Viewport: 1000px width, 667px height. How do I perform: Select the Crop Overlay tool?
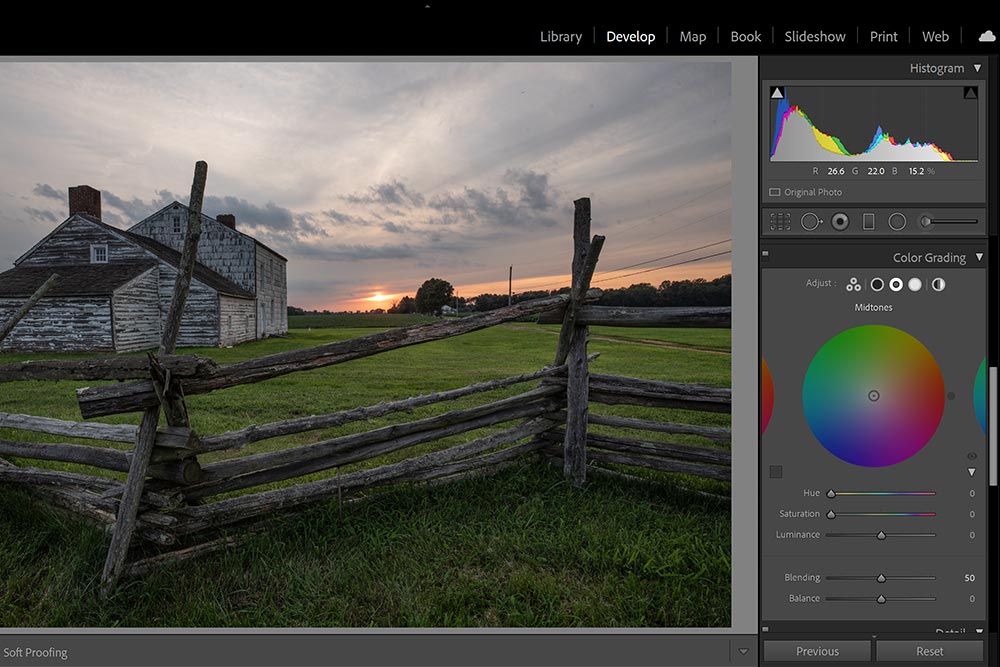coord(780,221)
